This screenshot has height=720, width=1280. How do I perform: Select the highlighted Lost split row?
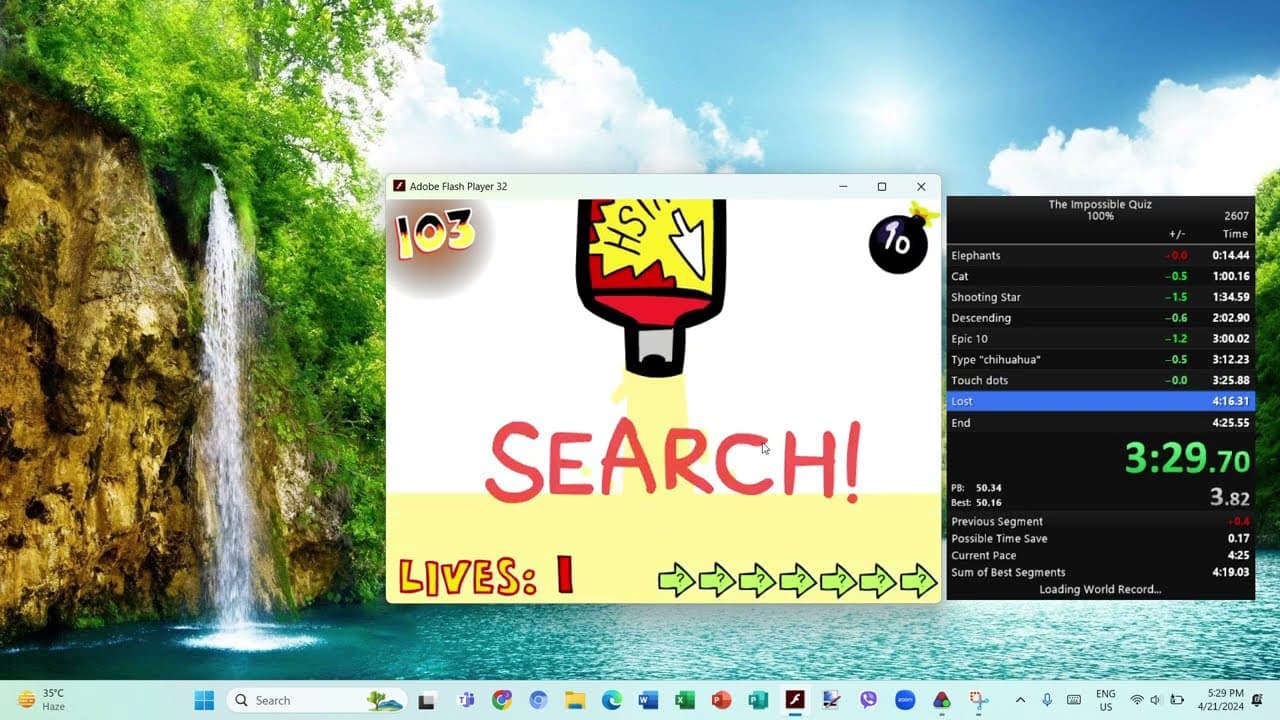tap(1100, 401)
